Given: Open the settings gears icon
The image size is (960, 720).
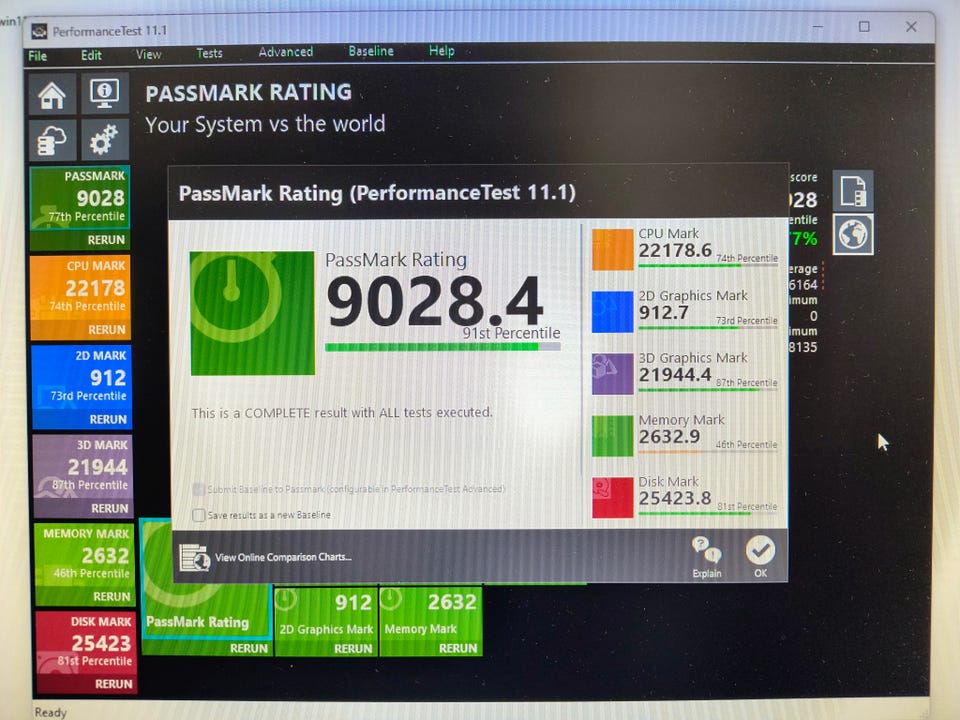Looking at the screenshot, I should (105, 140).
